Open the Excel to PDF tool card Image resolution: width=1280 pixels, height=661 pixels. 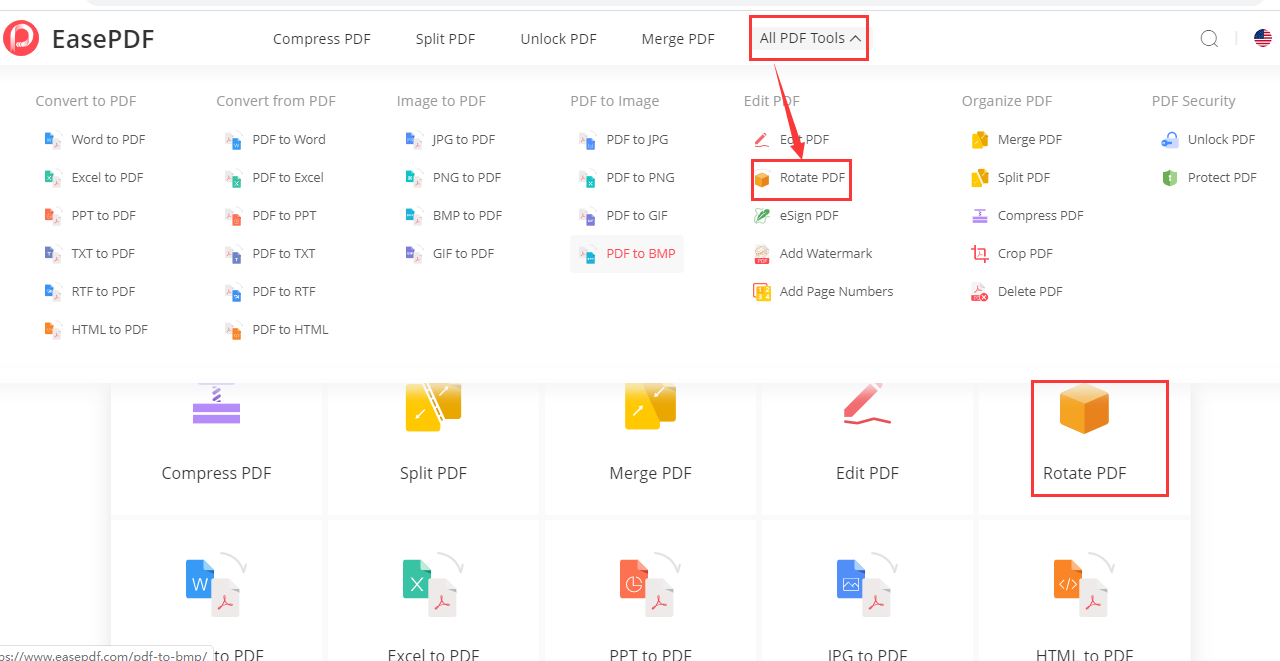(433, 590)
